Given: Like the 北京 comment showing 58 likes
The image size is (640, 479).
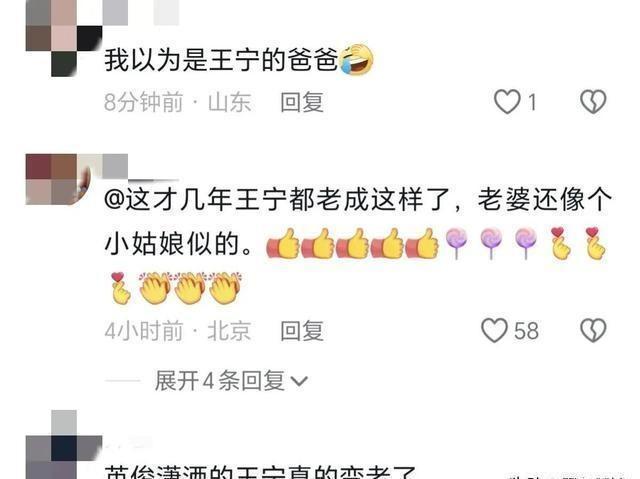Looking at the screenshot, I should pos(494,330).
